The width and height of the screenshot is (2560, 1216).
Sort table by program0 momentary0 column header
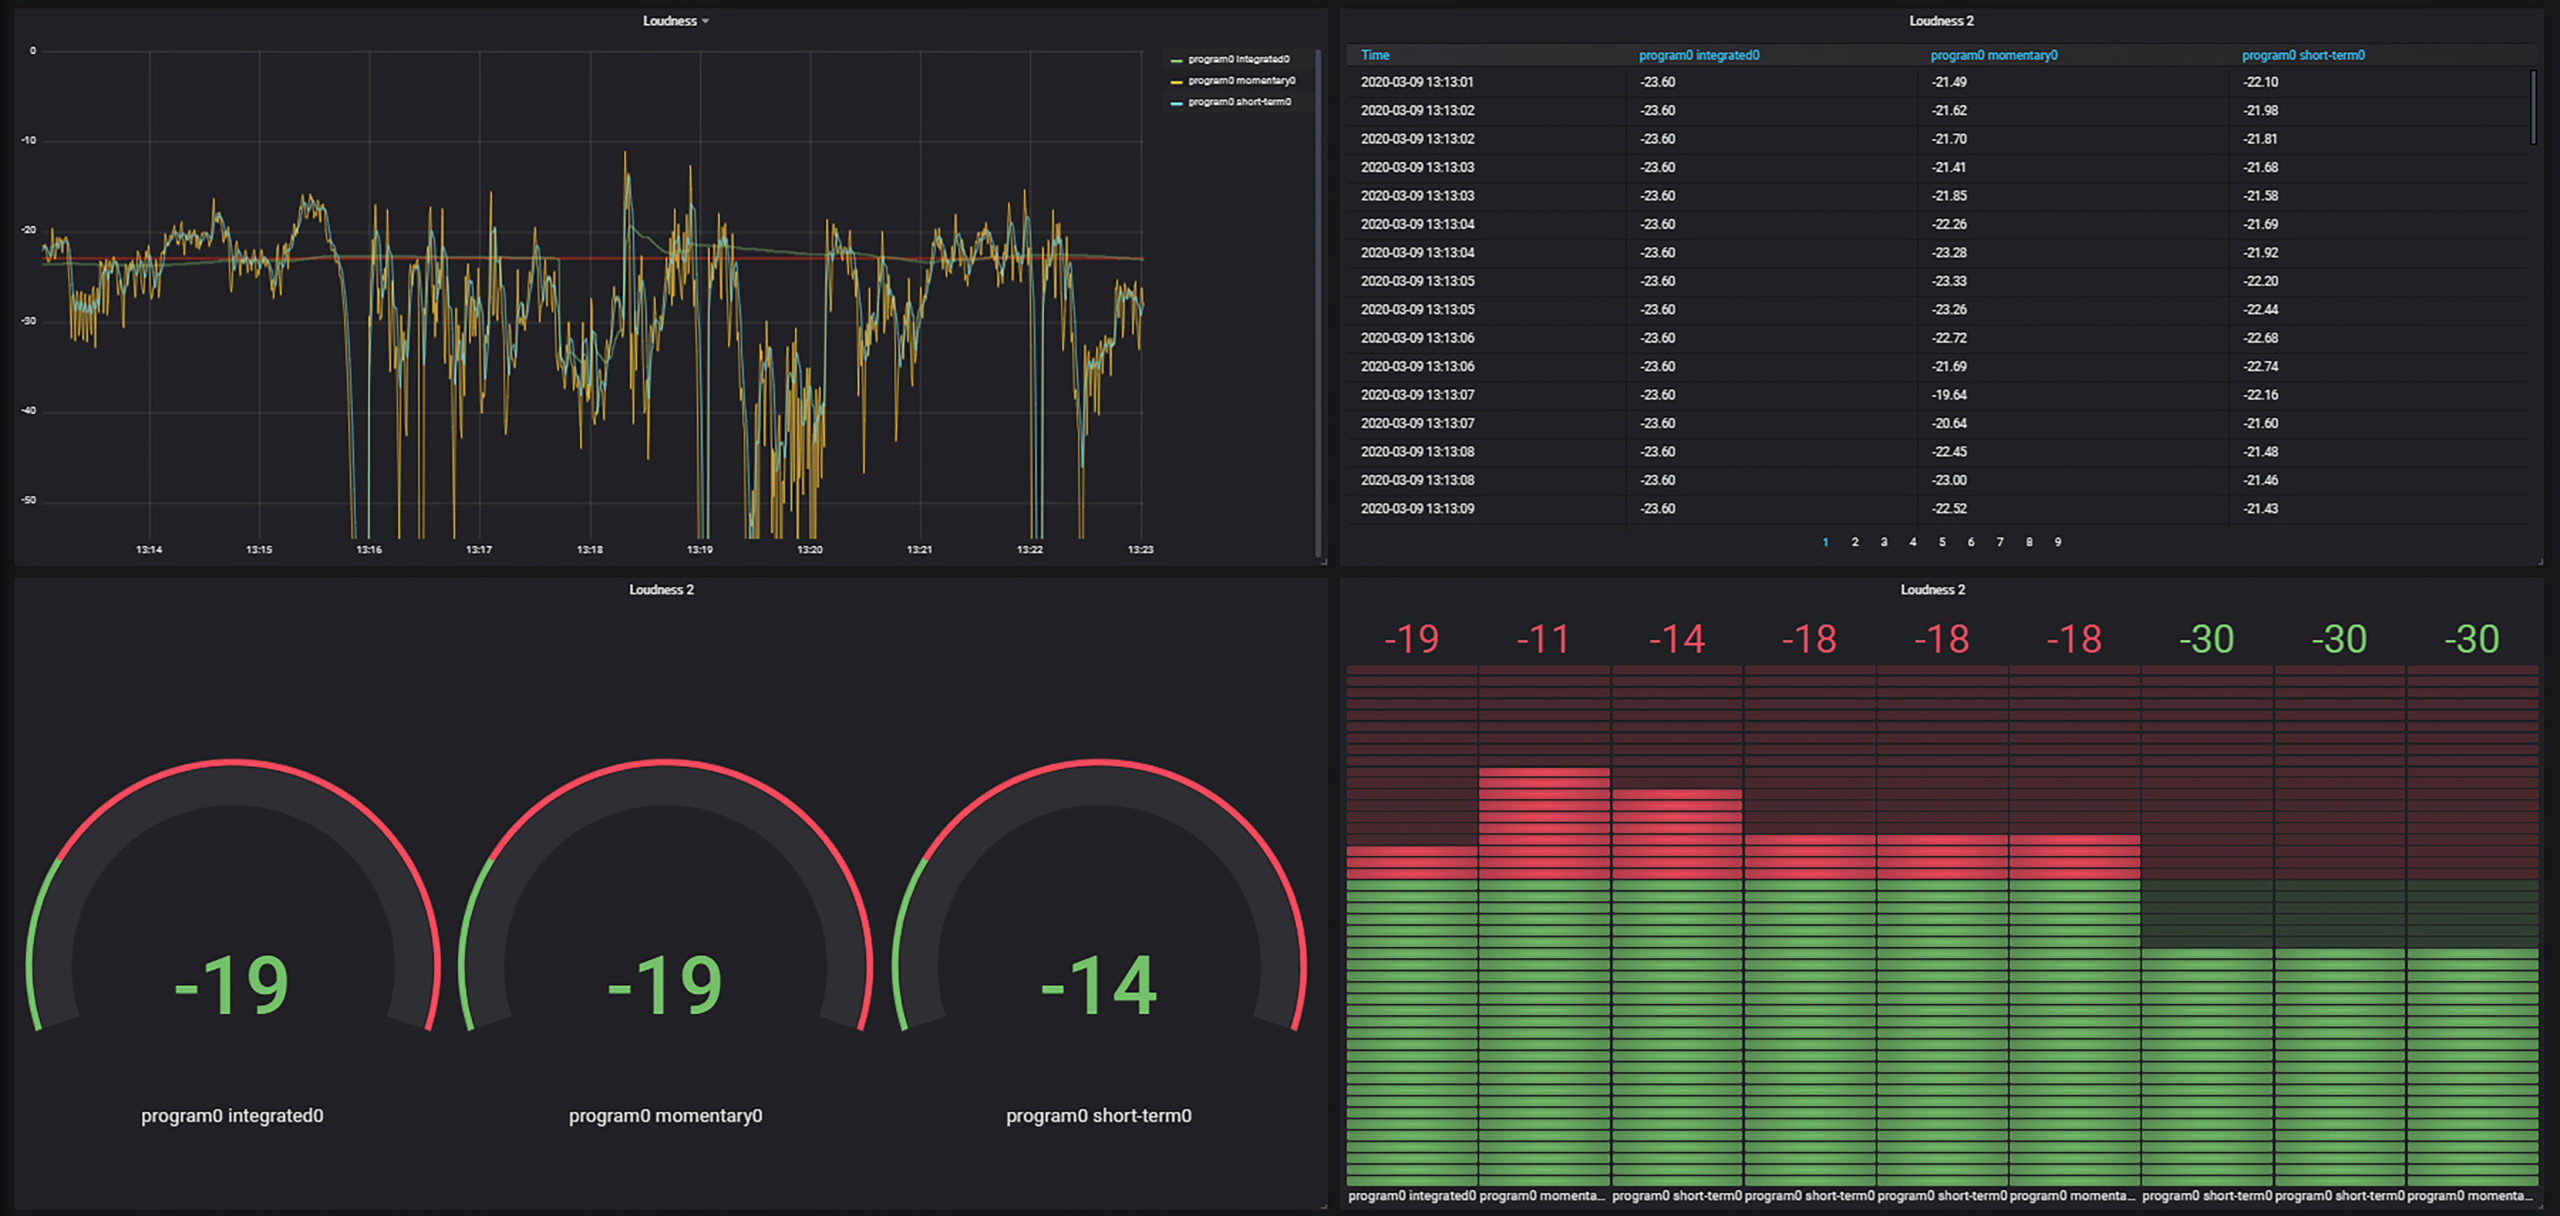1993,55
